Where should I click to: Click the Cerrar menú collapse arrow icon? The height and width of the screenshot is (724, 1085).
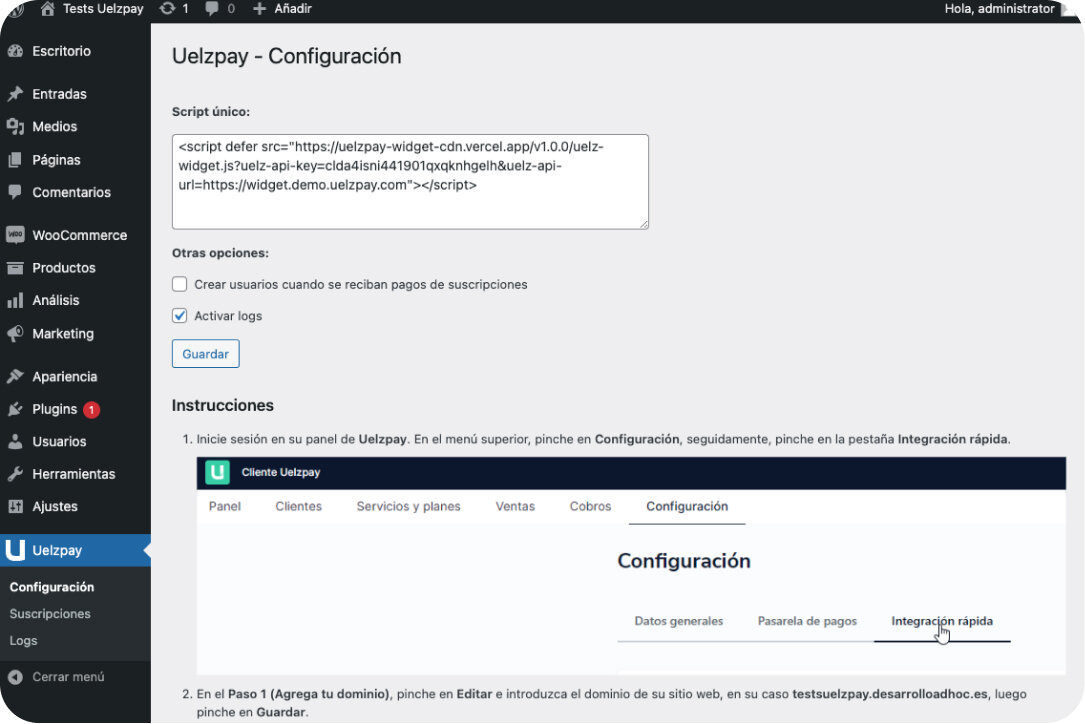pyautogui.click(x=15, y=677)
